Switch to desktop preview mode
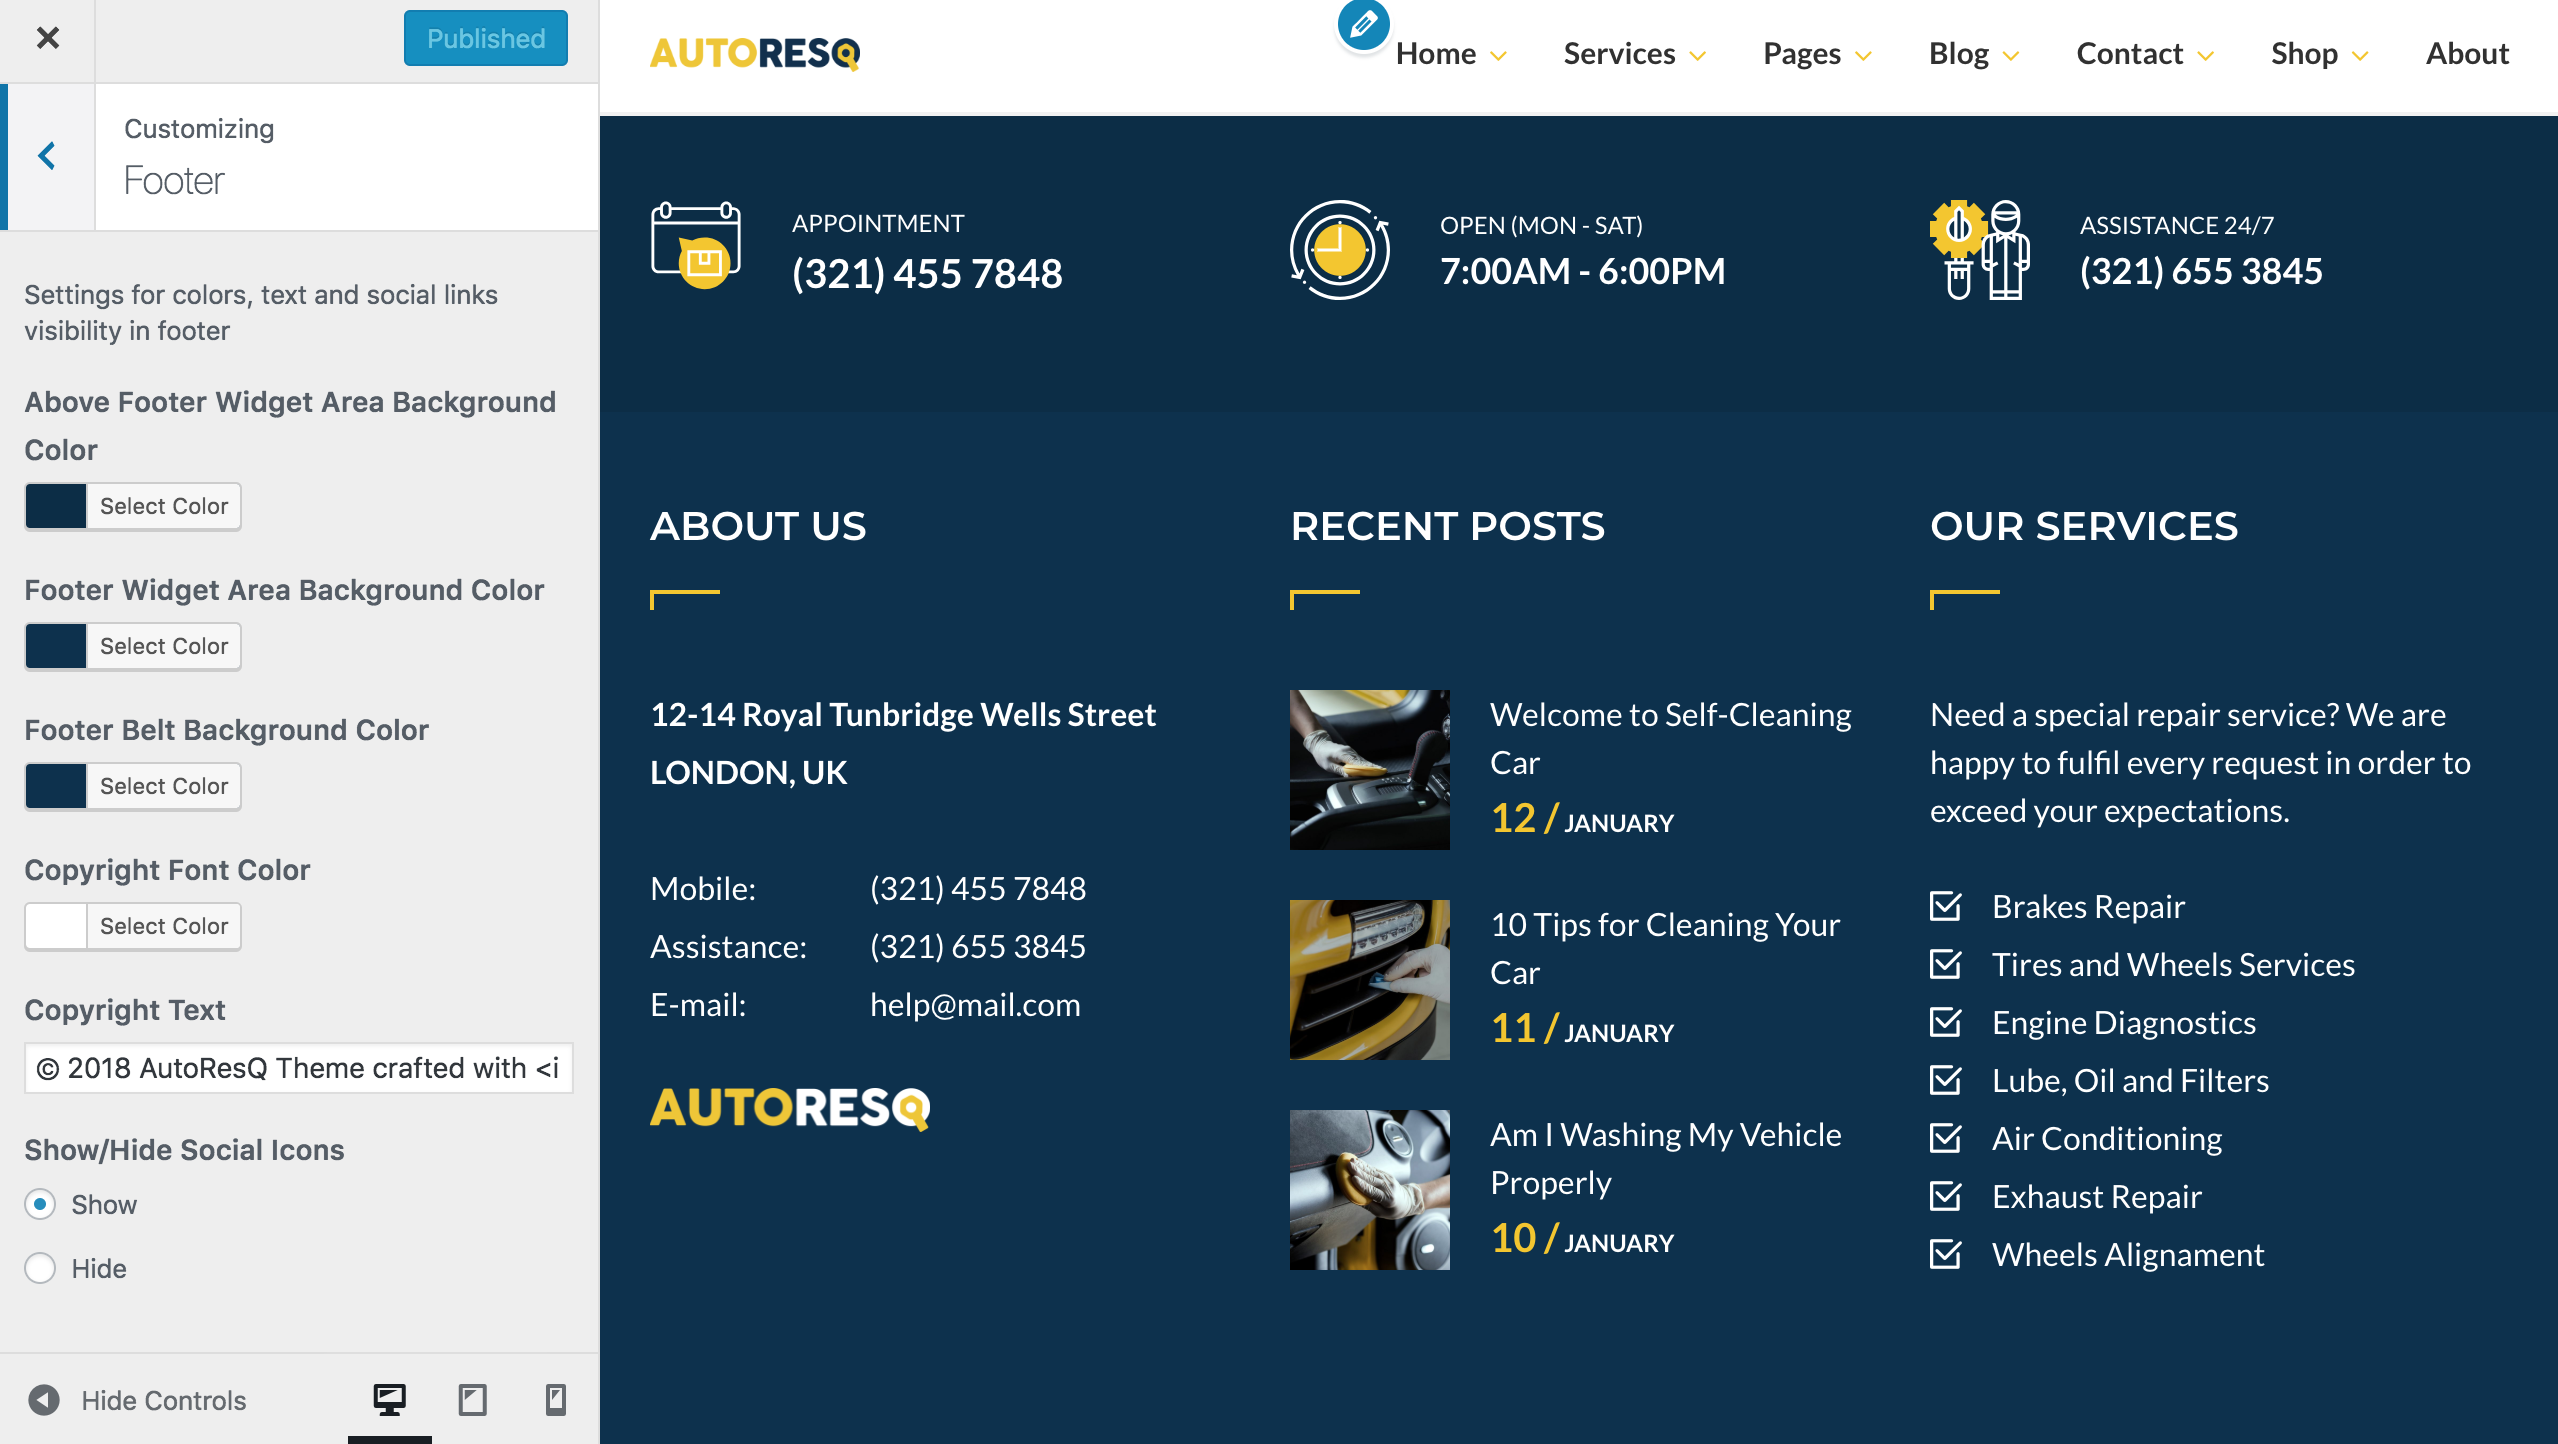The image size is (2558, 1444). (x=390, y=1399)
